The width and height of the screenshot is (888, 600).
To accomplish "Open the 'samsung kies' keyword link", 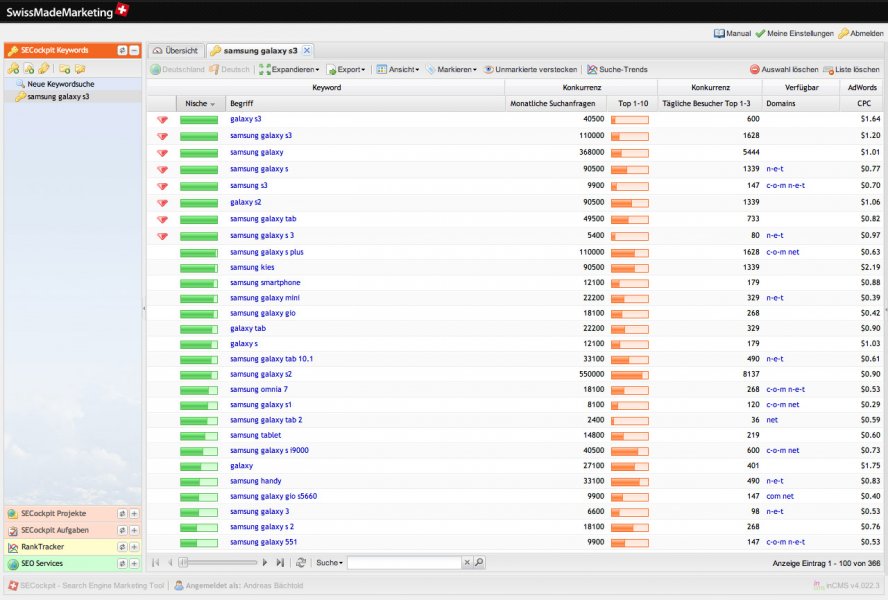I will coord(252,267).
